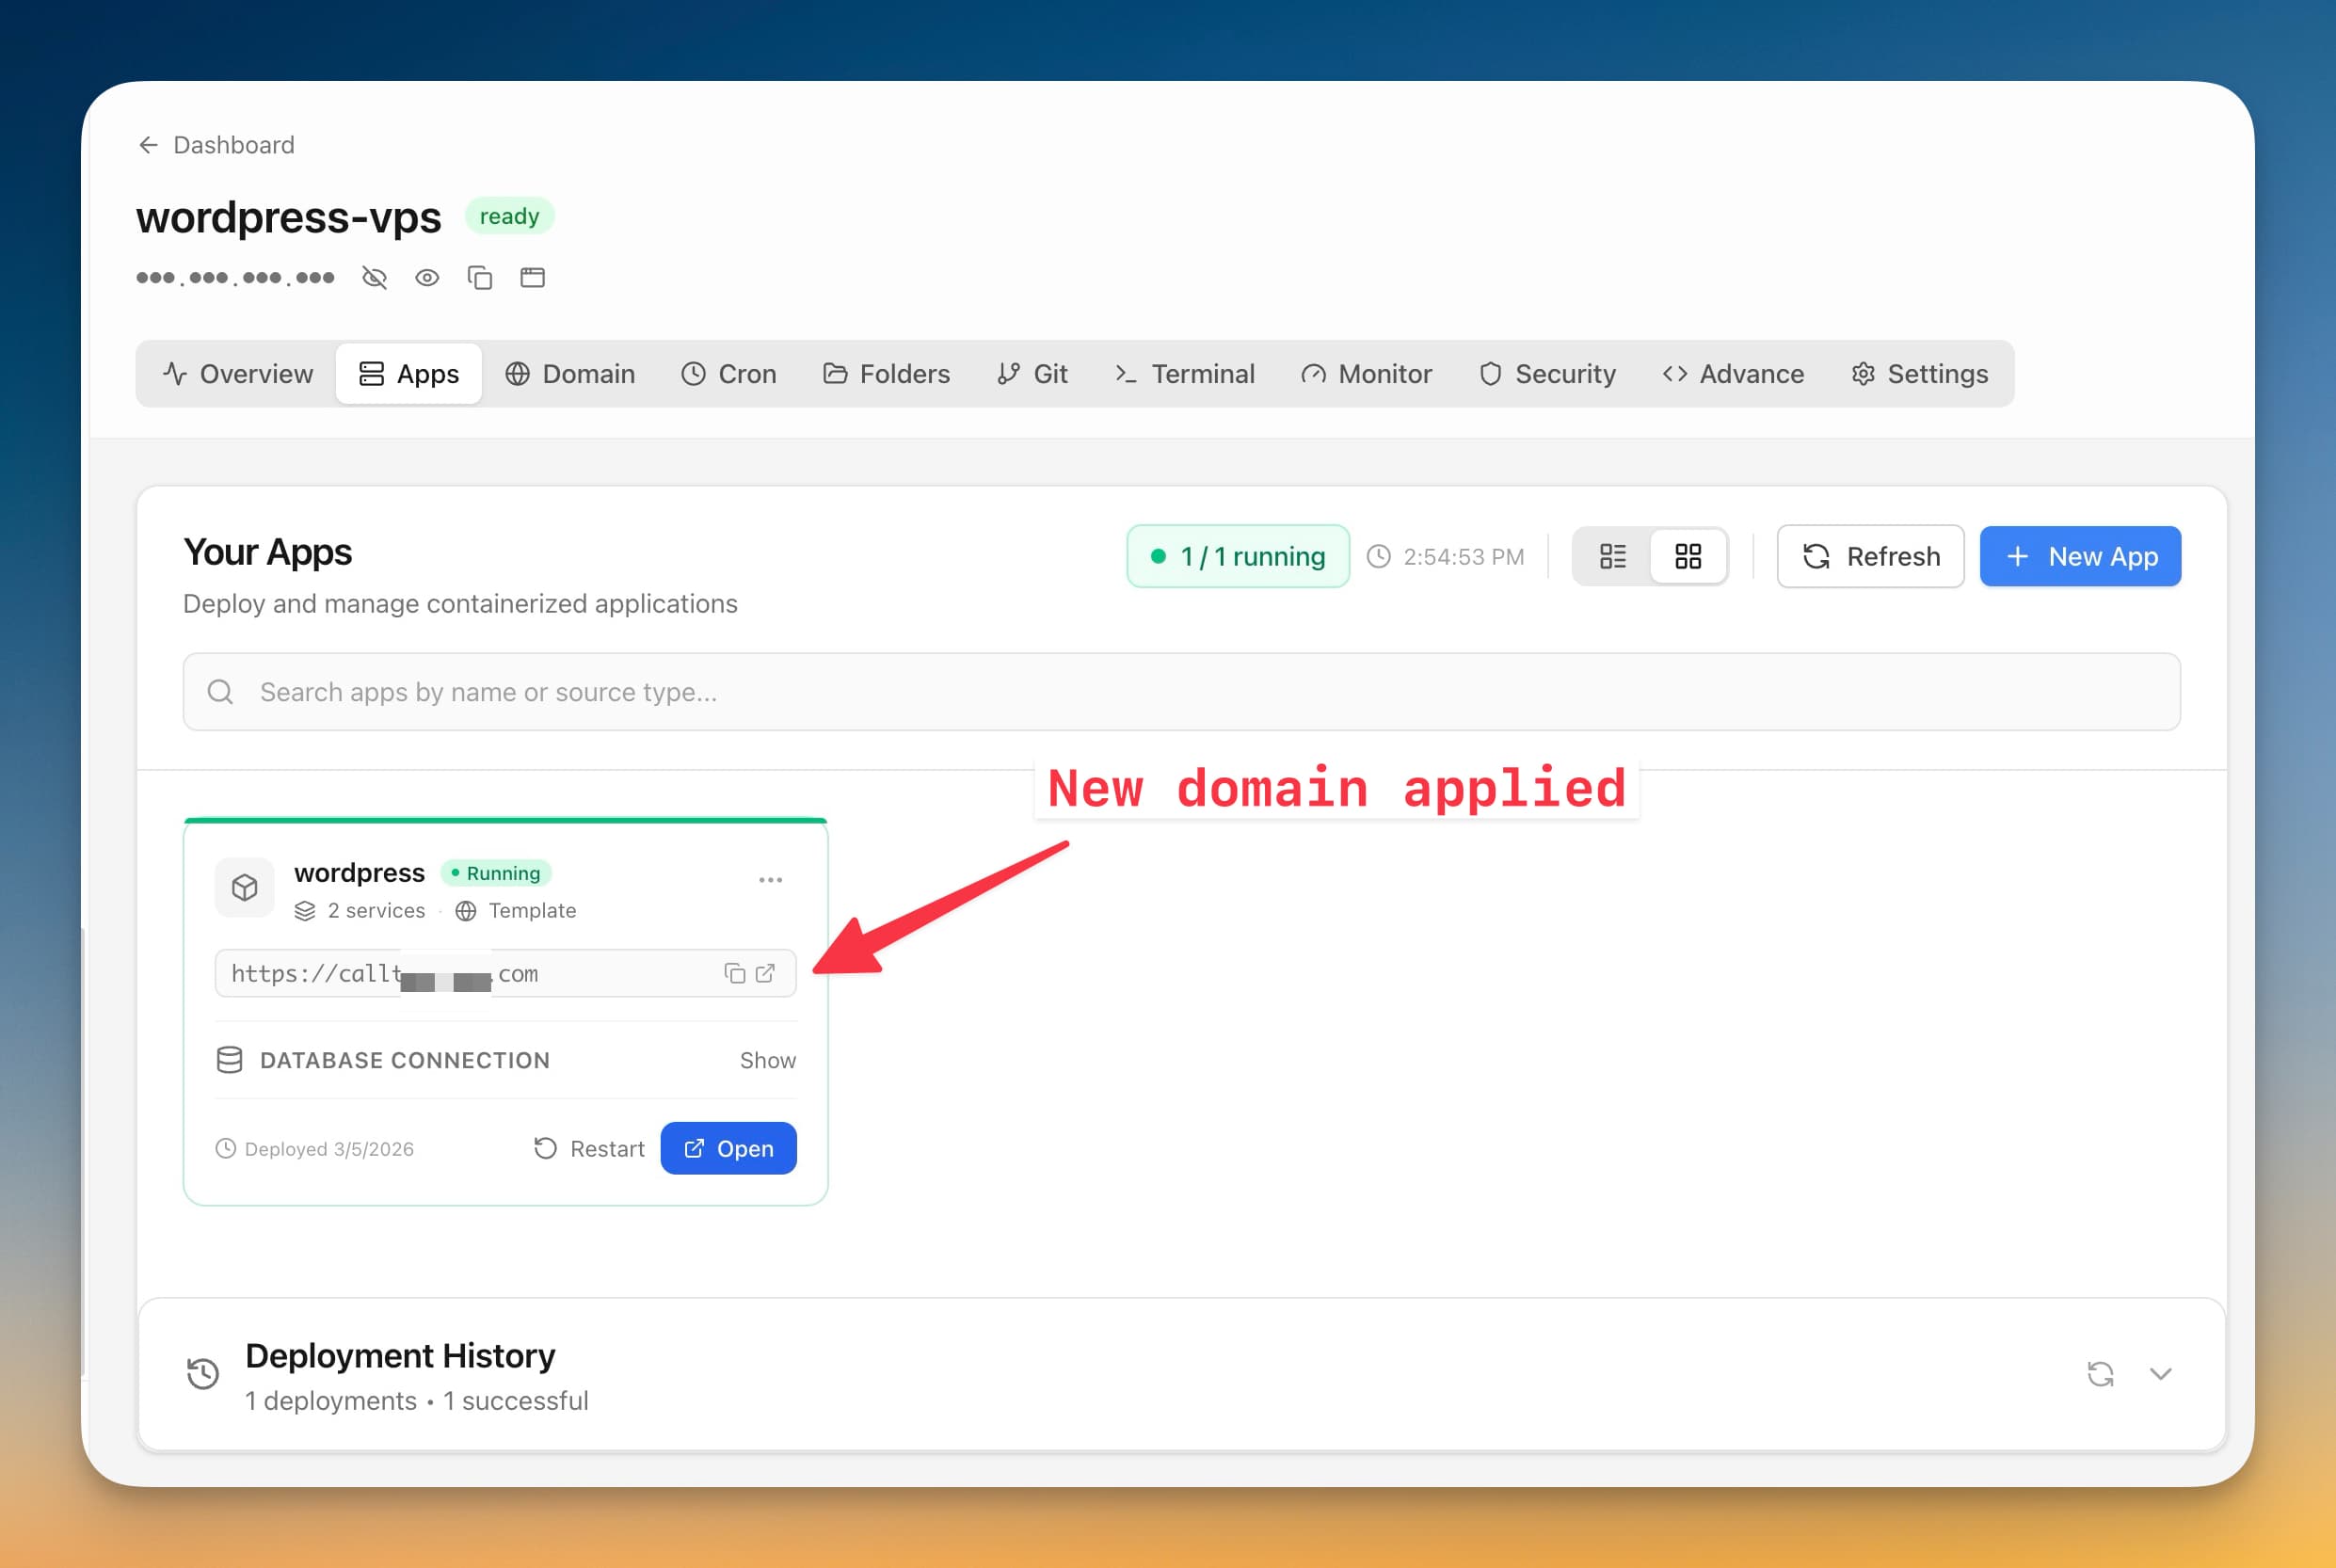Screen dimensions: 2336x1568
Task: Go back to Dashboard
Action: (x=214, y=144)
